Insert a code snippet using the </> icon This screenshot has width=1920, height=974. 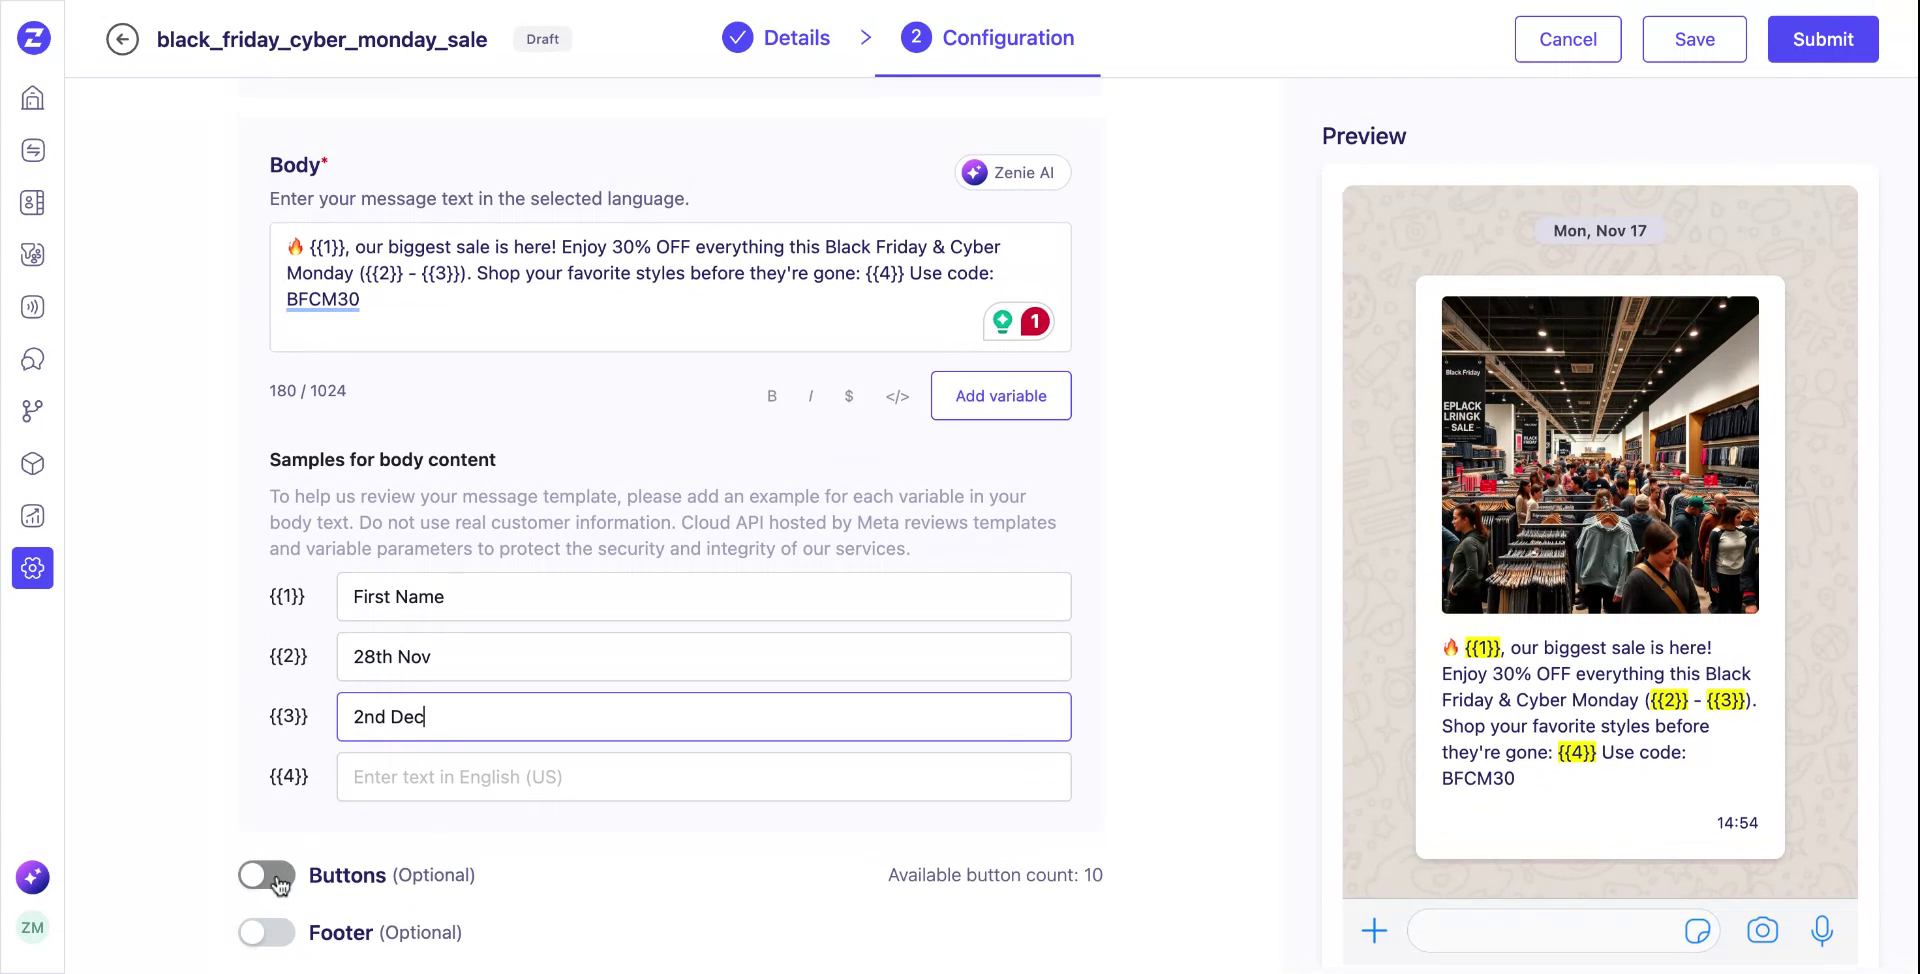[897, 396]
